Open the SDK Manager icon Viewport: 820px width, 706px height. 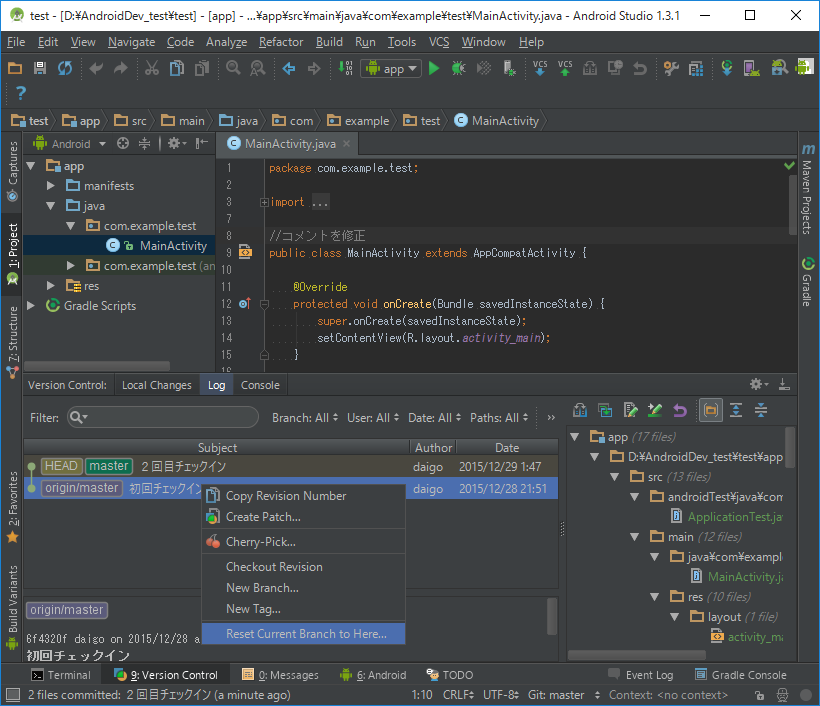pos(779,68)
